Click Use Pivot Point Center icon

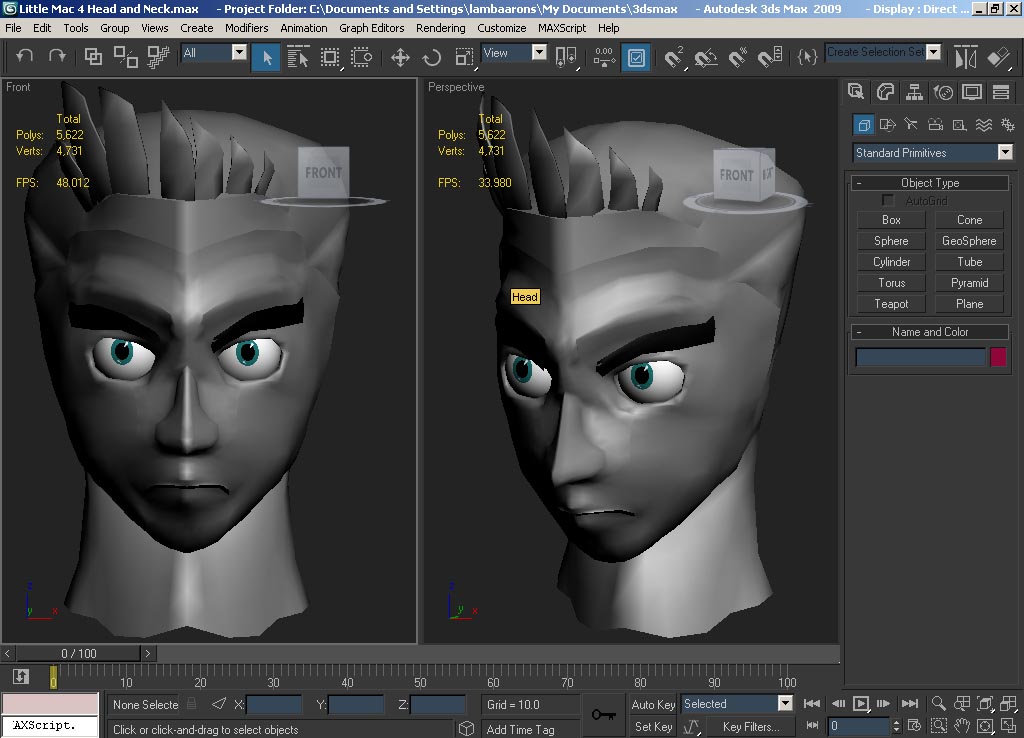[566, 57]
